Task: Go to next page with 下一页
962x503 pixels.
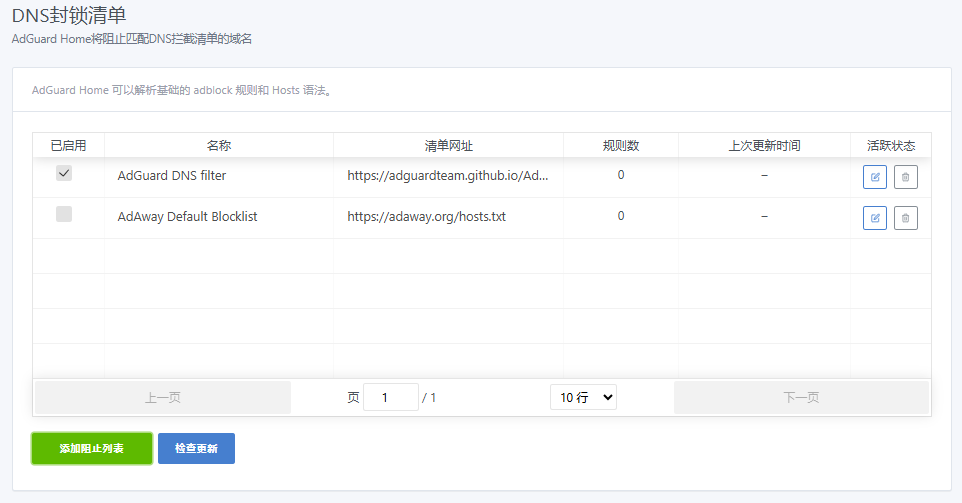Action: click(x=801, y=397)
